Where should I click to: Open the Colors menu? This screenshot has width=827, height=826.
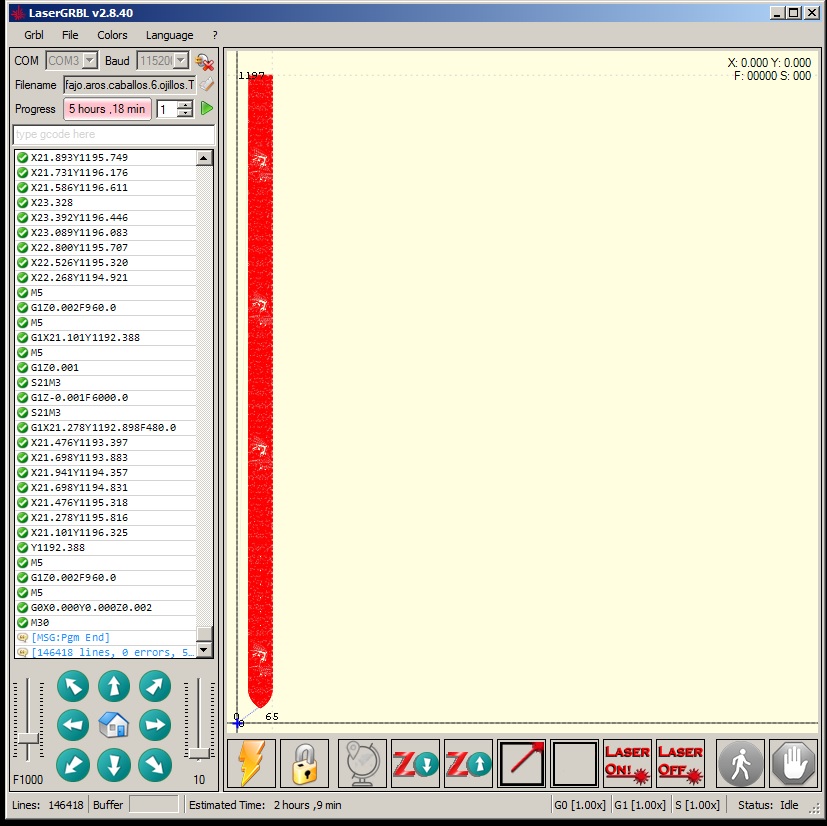tap(112, 35)
